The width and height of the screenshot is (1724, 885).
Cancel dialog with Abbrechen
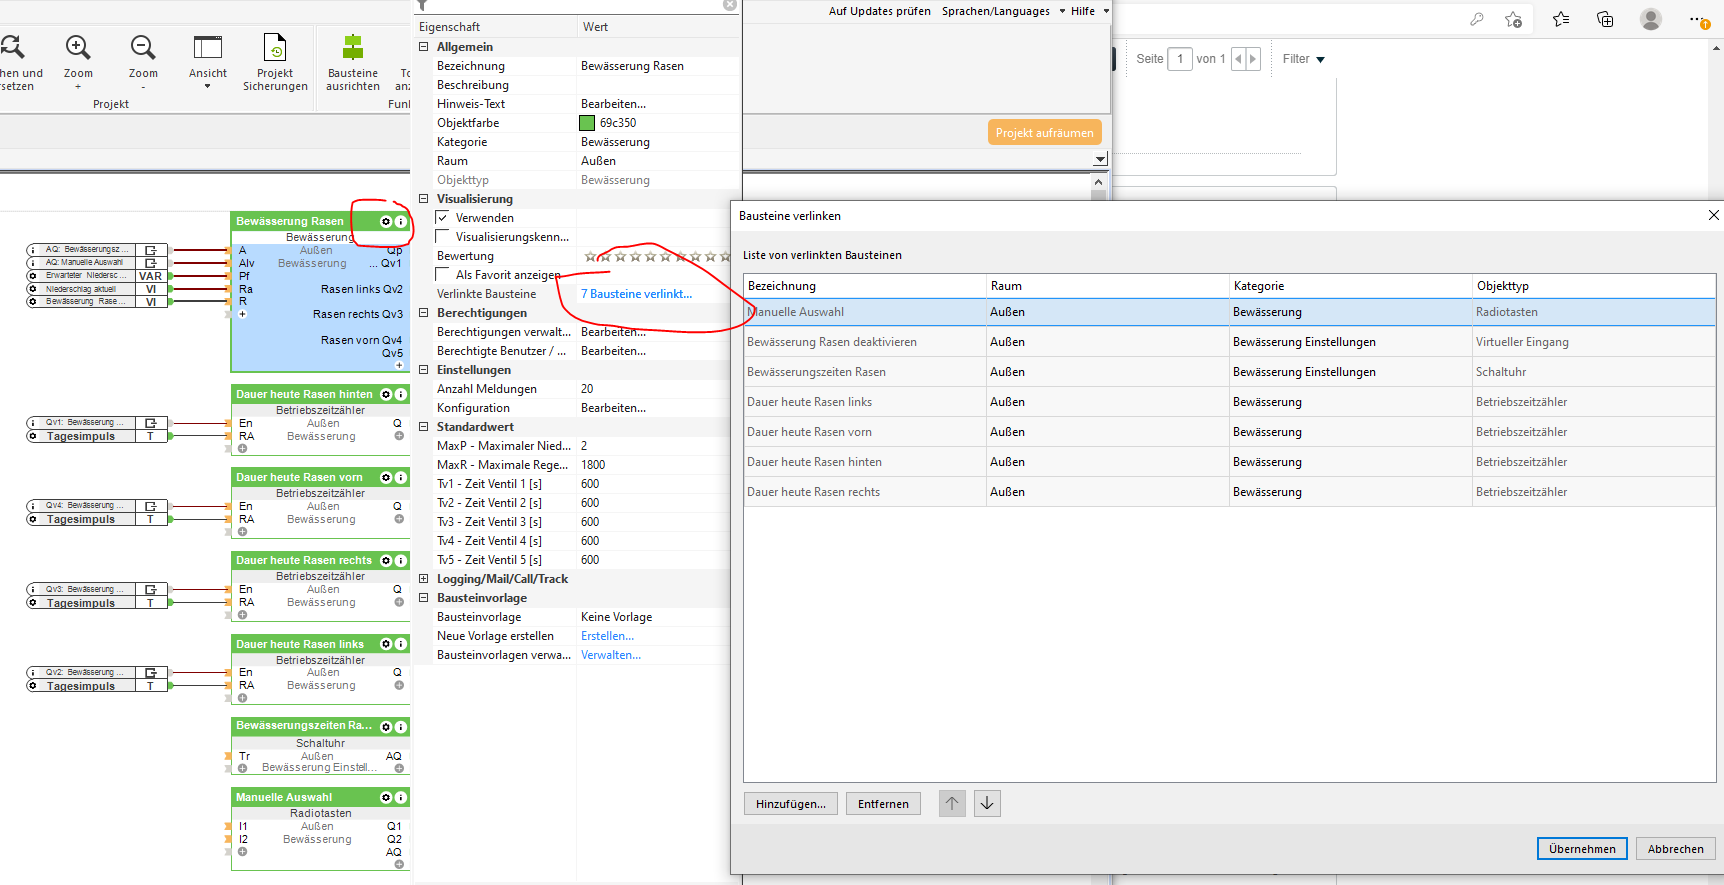tap(1676, 849)
